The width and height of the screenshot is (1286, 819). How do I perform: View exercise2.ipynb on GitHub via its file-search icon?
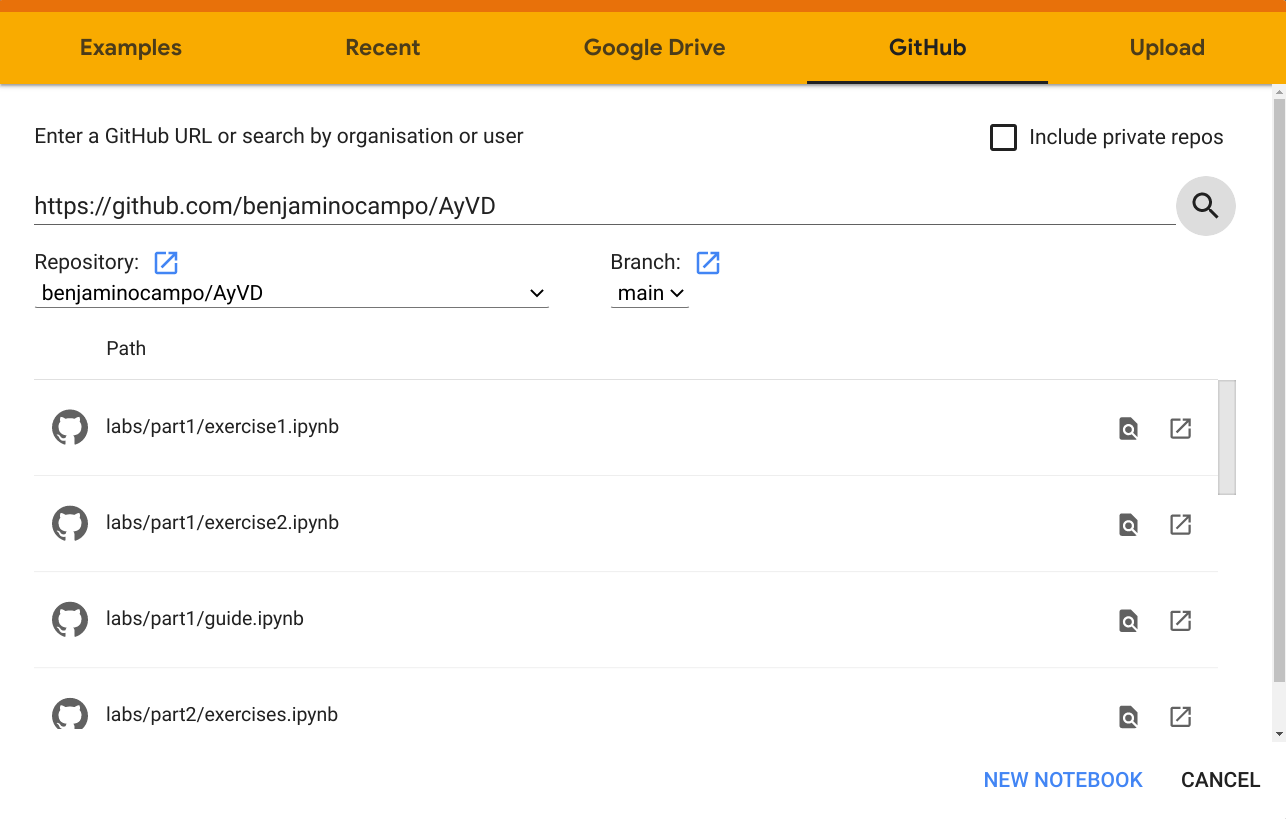pyautogui.click(x=1128, y=524)
